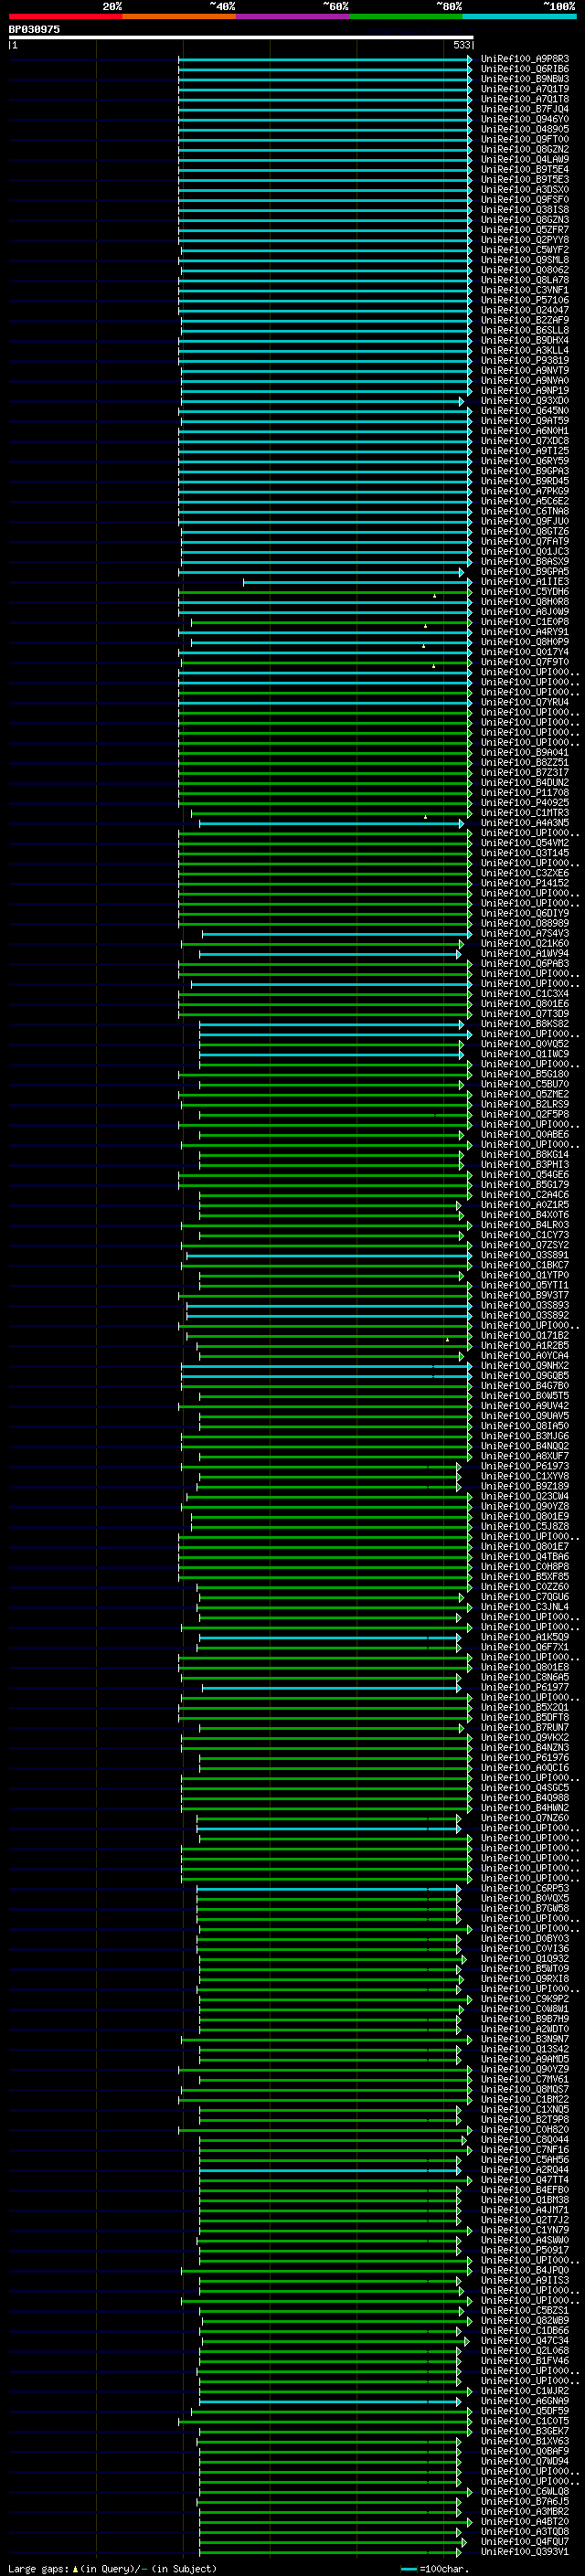Click the orange ~40% identity legend segment

coord(179,16)
